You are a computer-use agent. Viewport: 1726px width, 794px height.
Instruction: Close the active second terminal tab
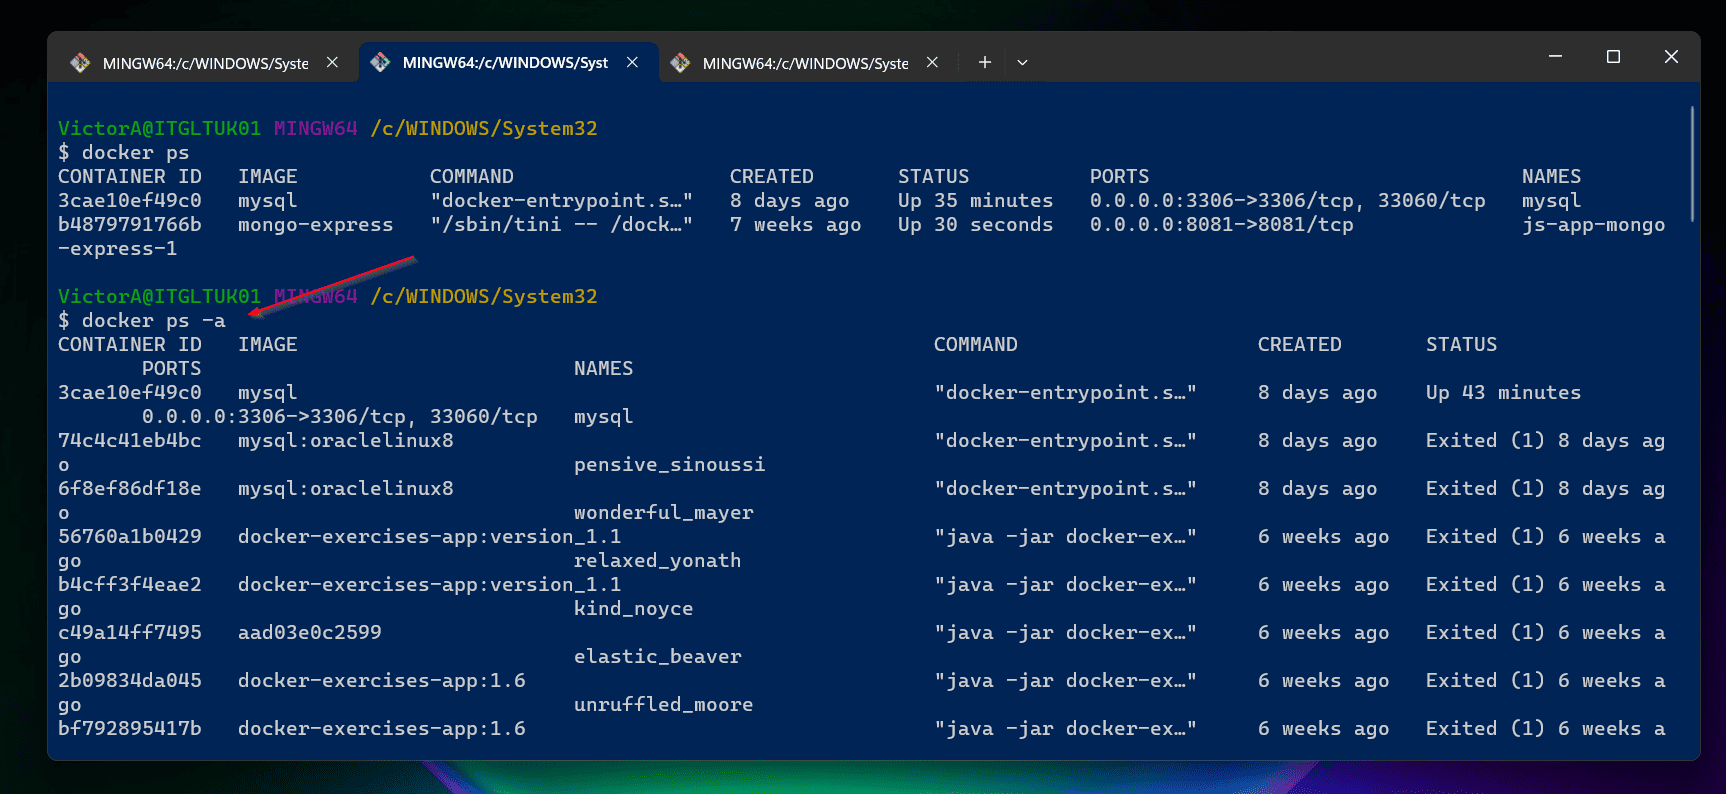(x=632, y=62)
